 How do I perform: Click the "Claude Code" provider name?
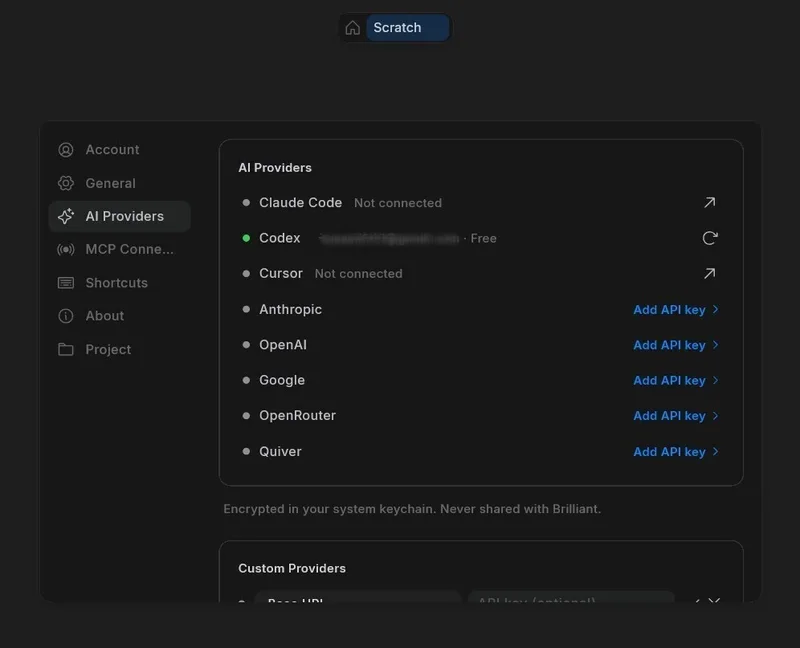tap(301, 203)
